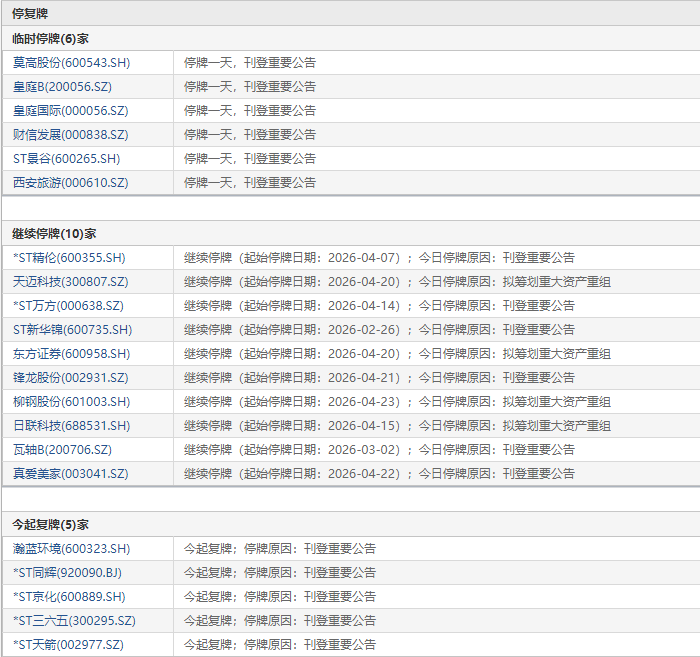Select the 2026-04-22 suspension note for 真爱美家
Screen dimensions: 700x657
(379, 474)
